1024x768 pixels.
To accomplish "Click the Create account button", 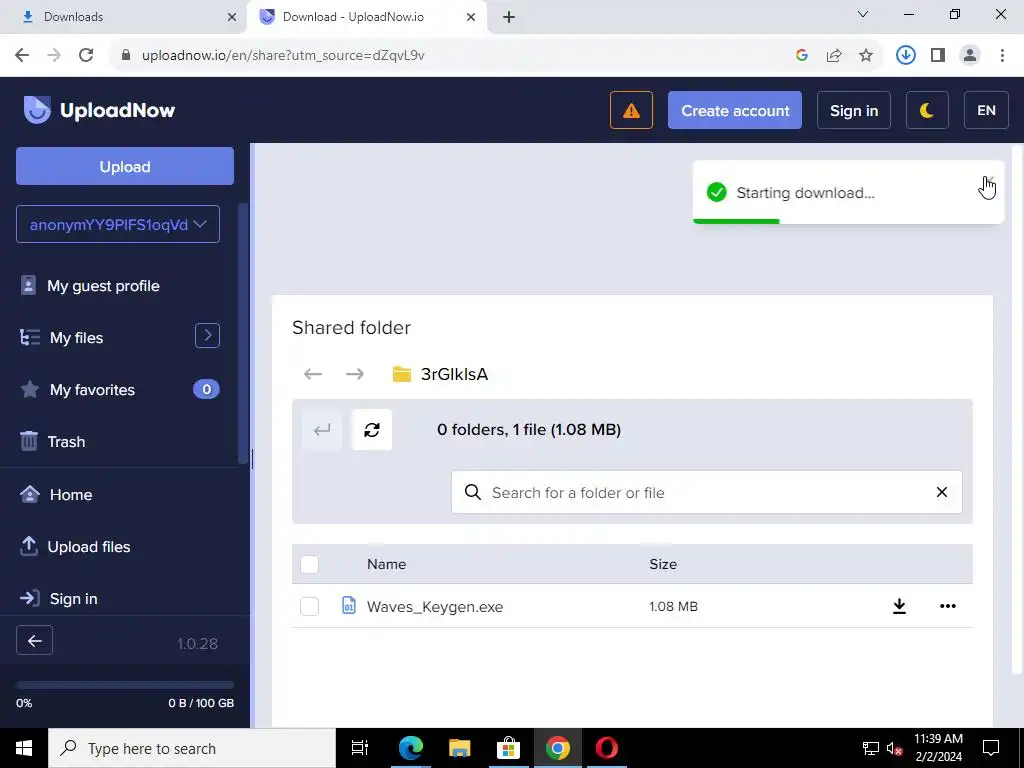I will [735, 110].
